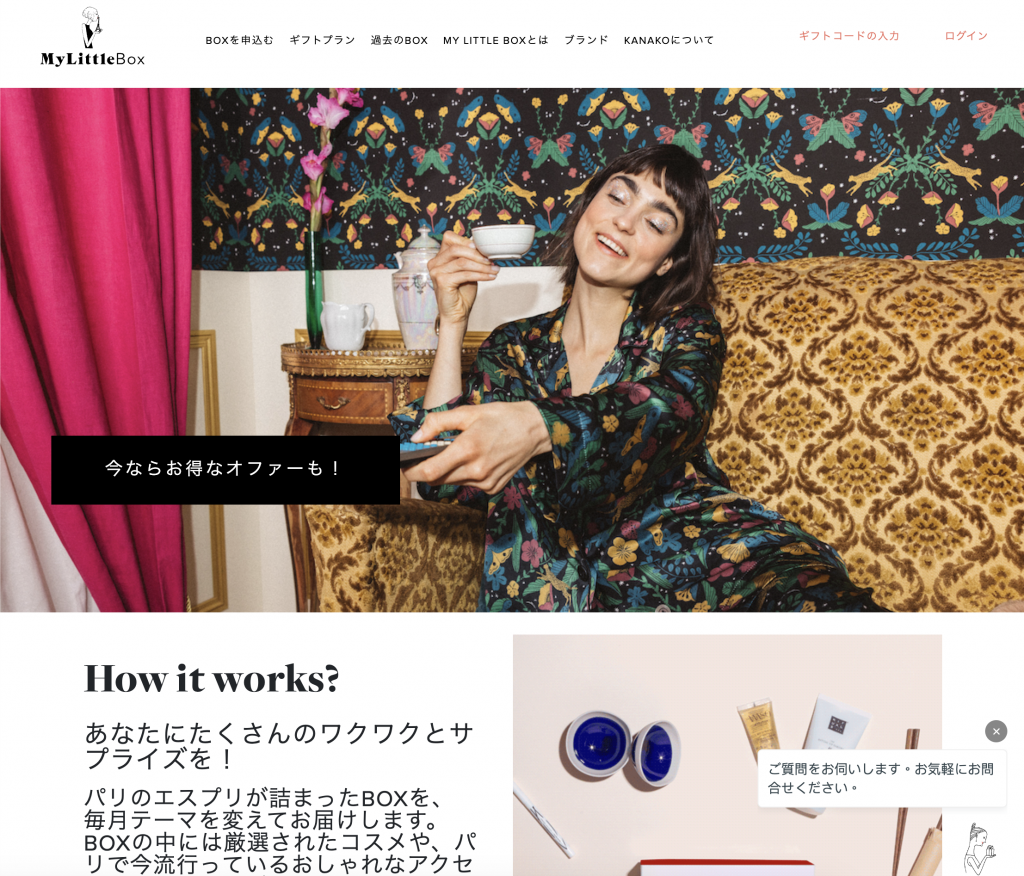Click the chat message ご質問をお伺いします bubble
1024x876 pixels.
(882, 778)
